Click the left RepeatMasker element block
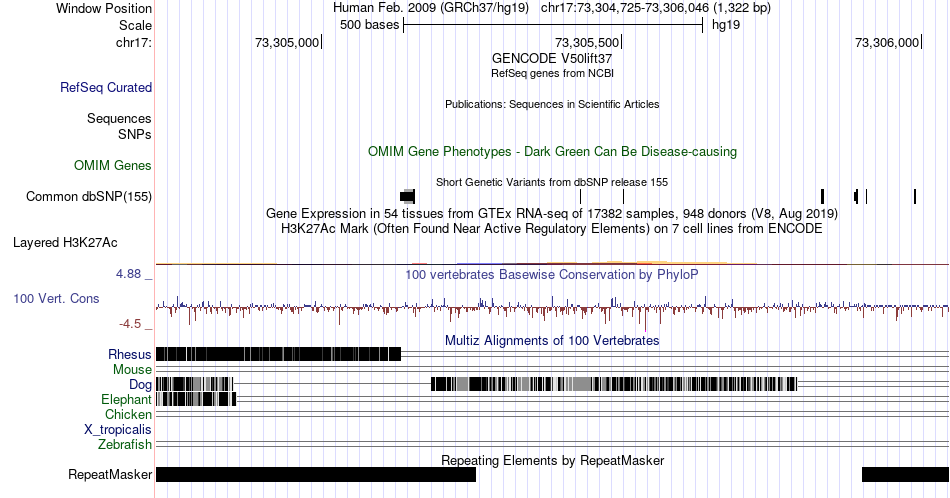This screenshot has height=498, width=950. (x=316, y=474)
